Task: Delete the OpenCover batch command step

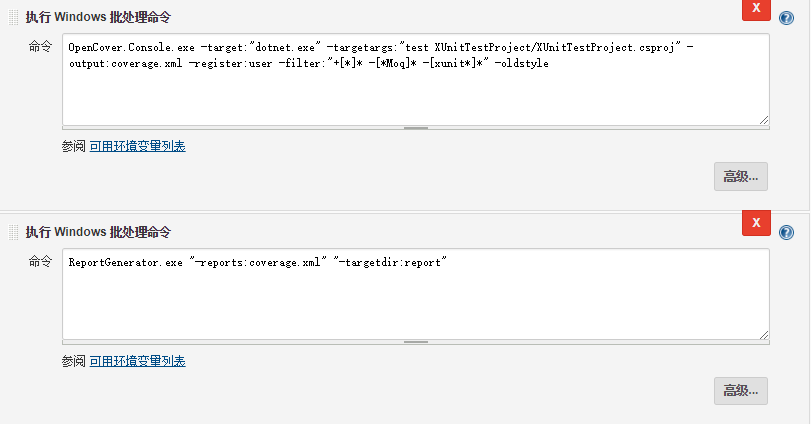Action: [756, 8]
